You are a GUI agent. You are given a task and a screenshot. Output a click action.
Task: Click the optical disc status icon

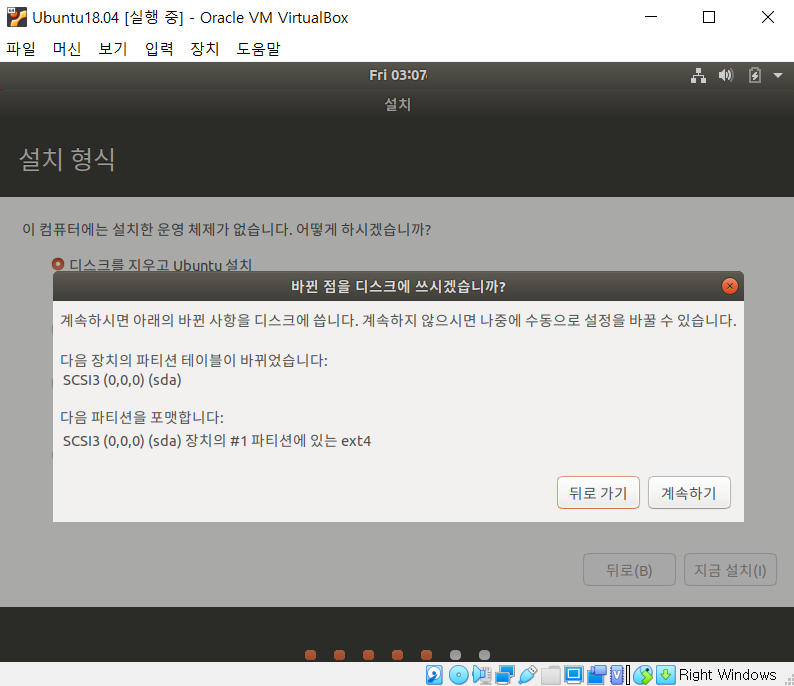coord(458,675)
